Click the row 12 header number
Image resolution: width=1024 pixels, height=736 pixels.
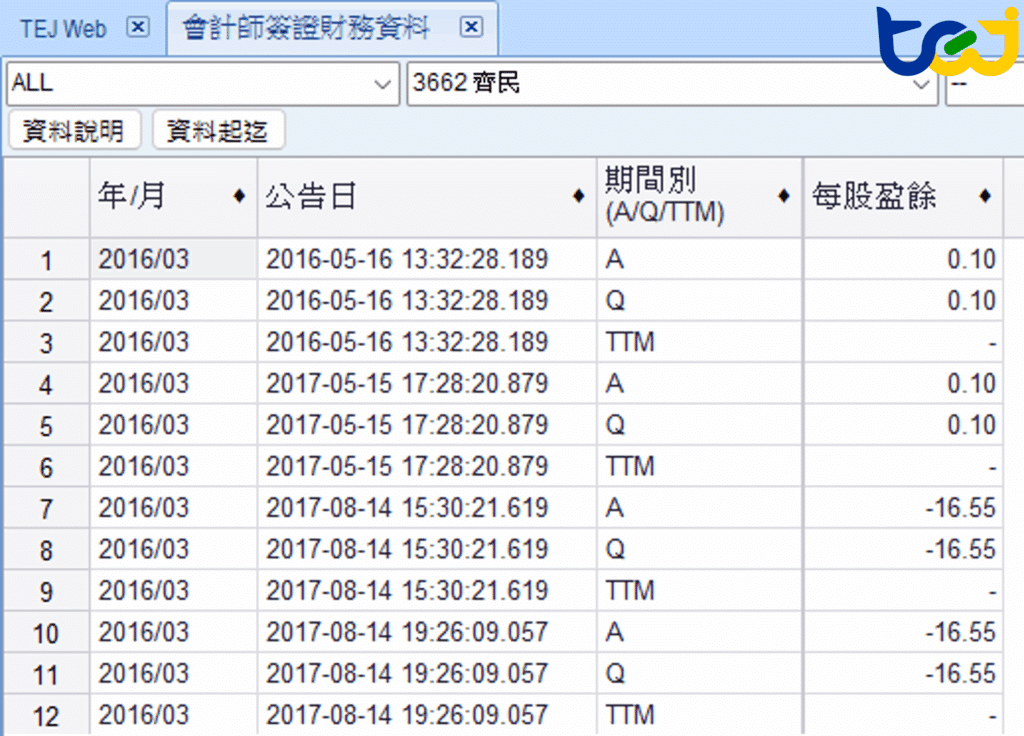tap(46, 716)
